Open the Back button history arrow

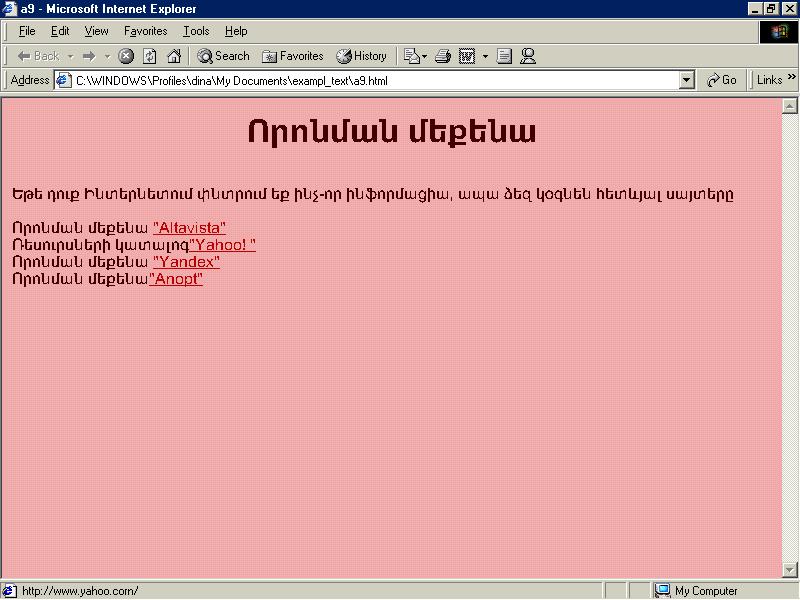click(70, 56)
